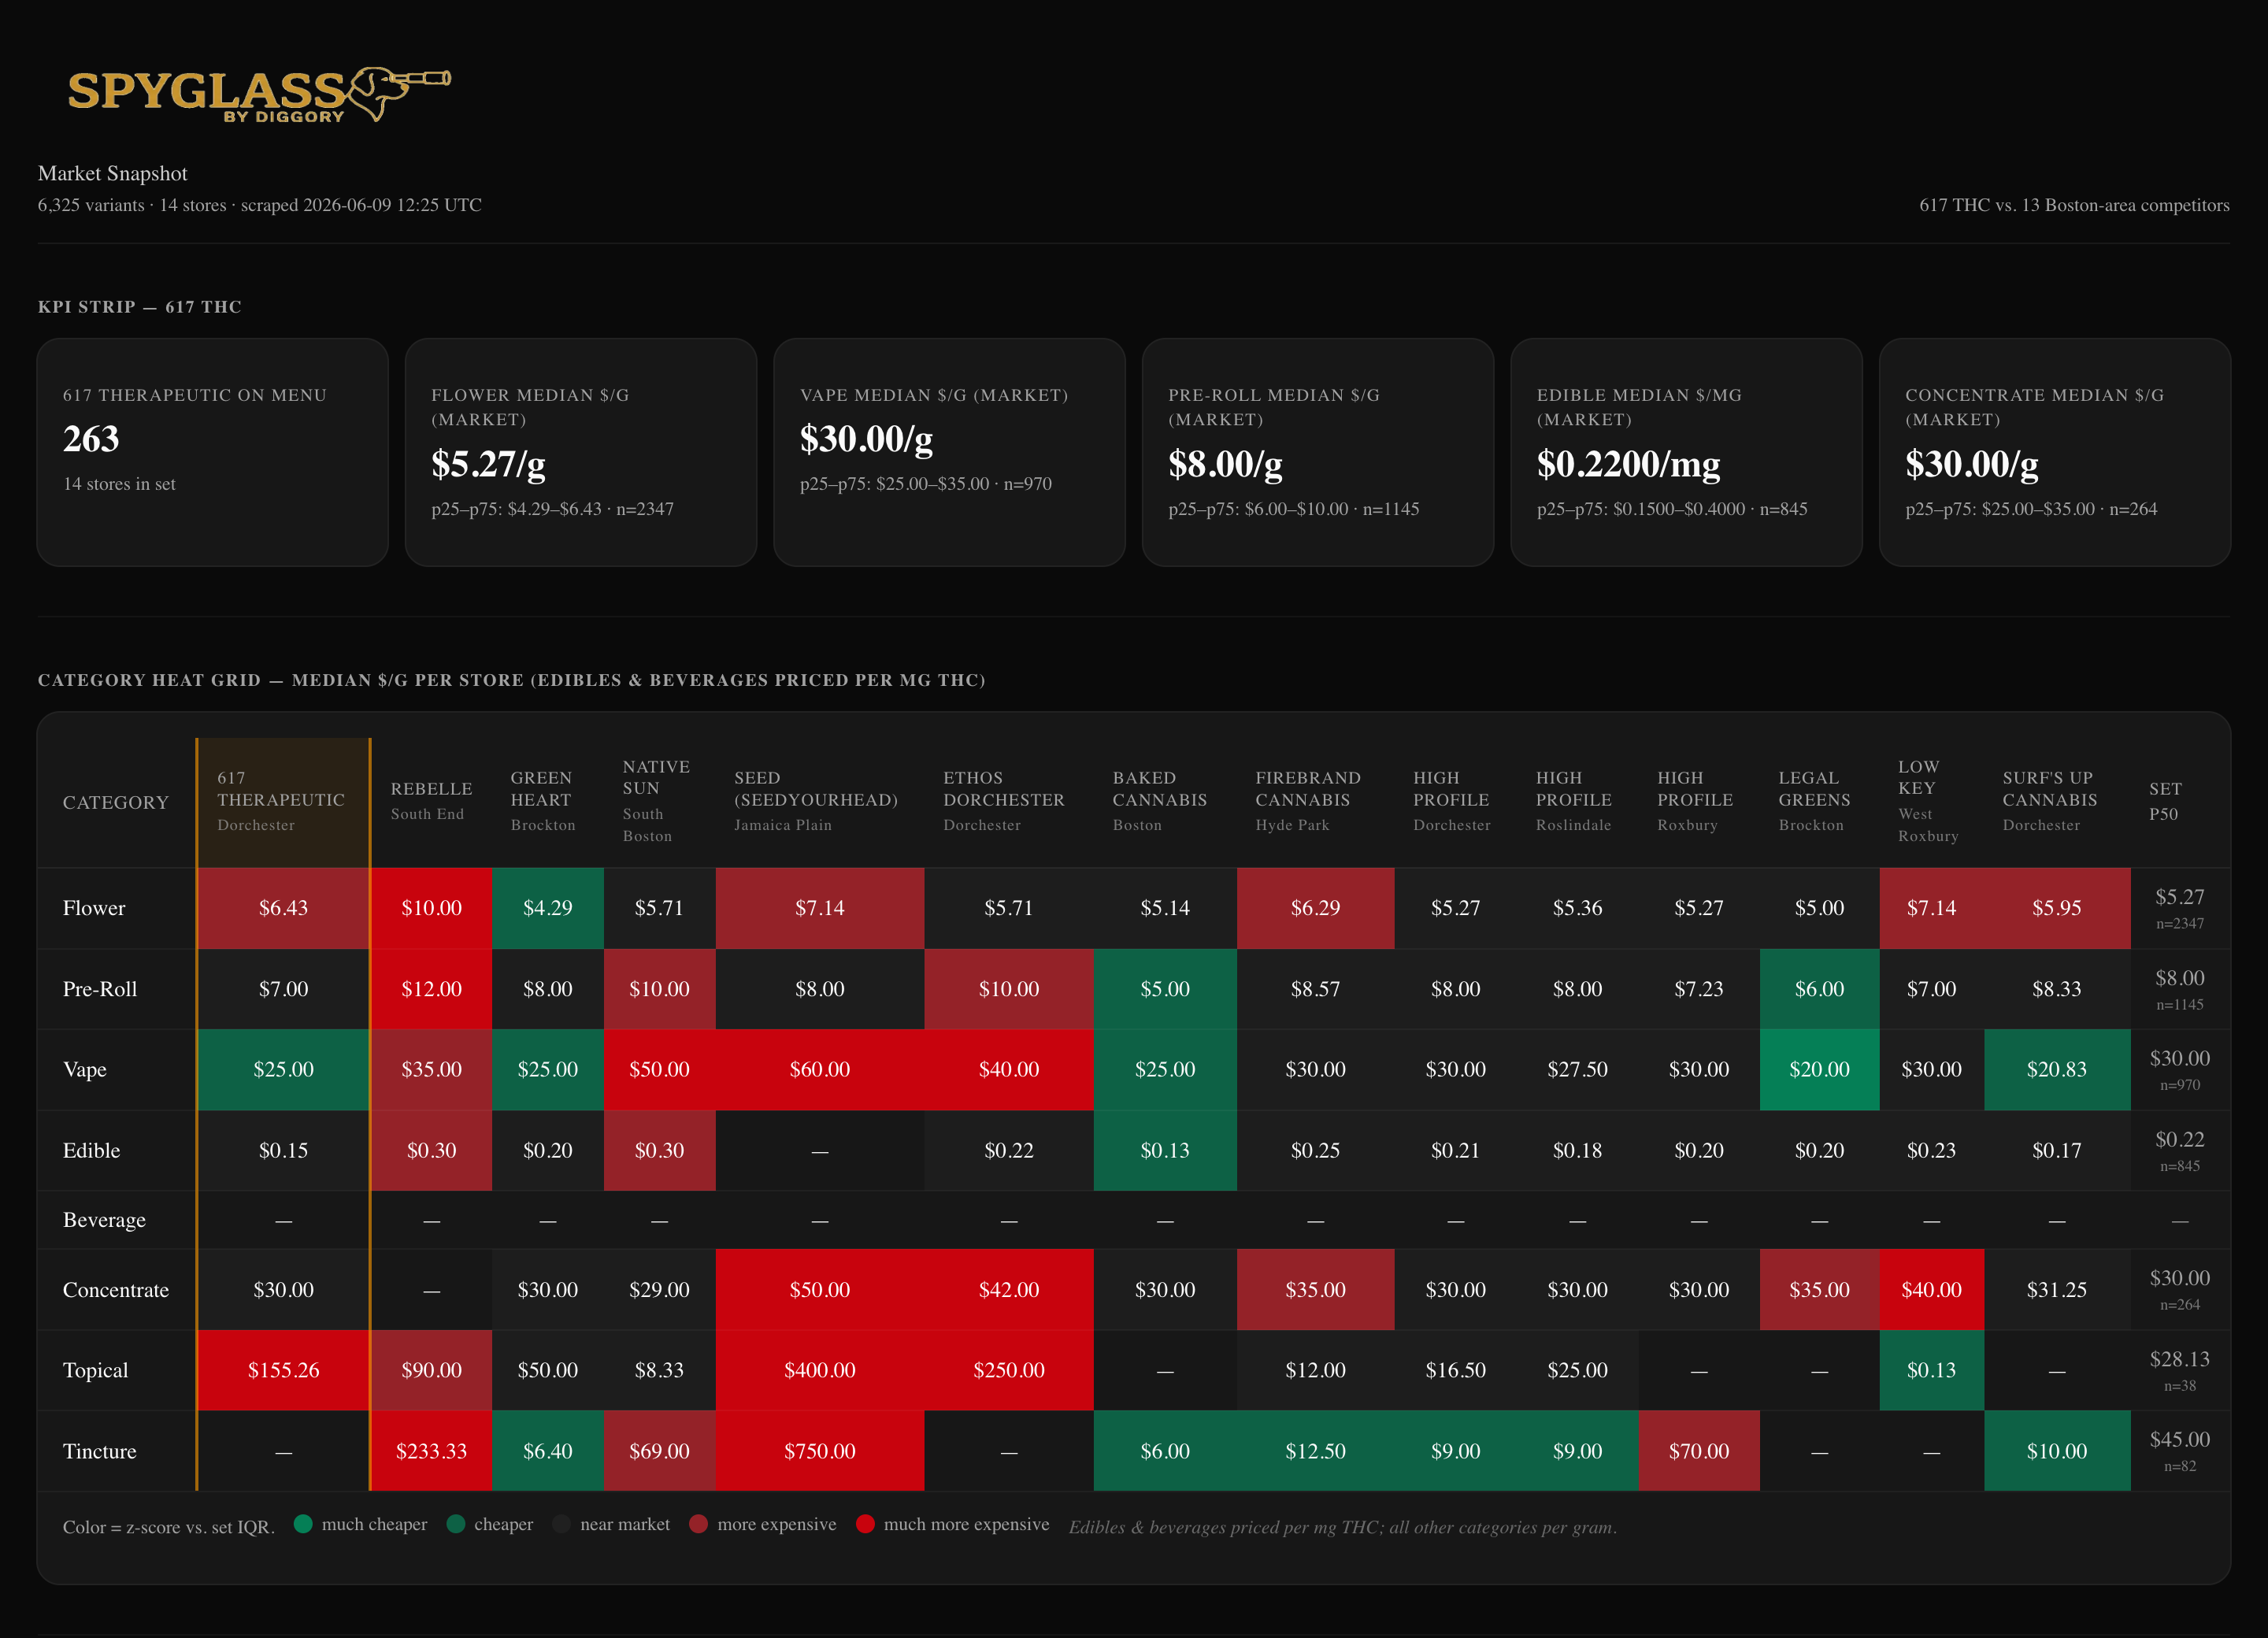Click the Surf's Up Cannabis header
The height and width of the screenshot is (1638, 2268).
click(x=2056, y=802)
